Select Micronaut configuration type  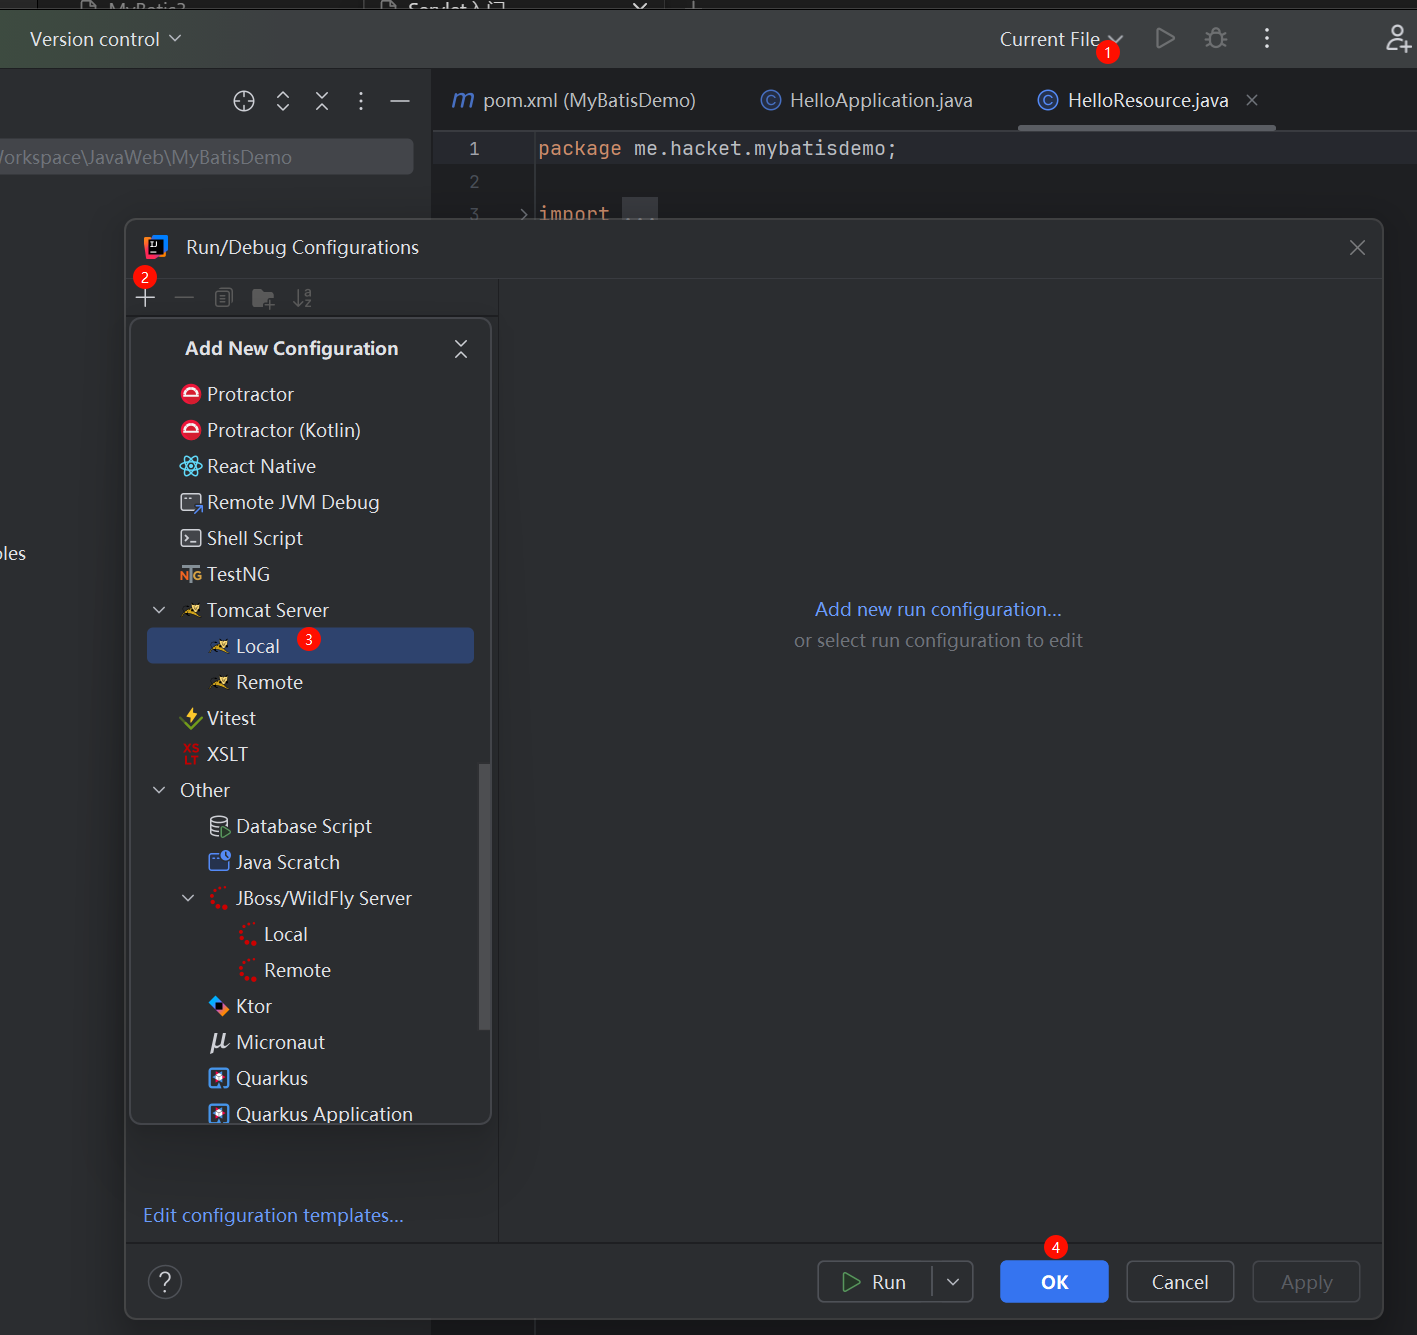pos(311,1042)
